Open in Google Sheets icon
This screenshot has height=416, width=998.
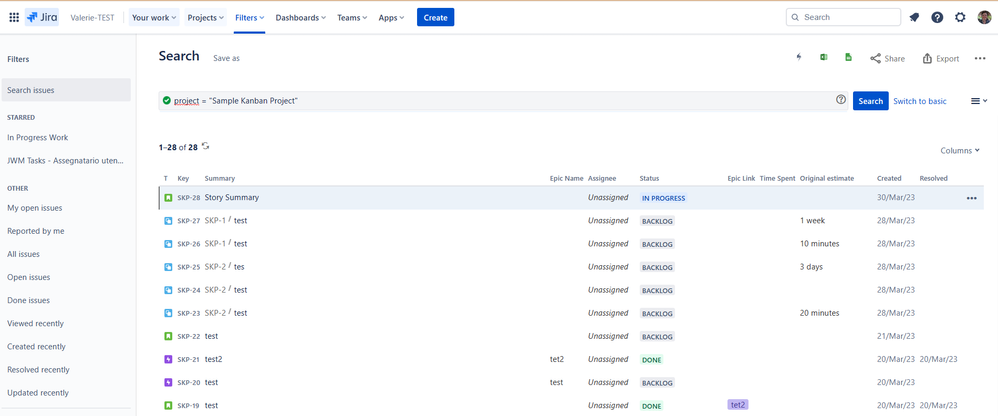[x=848, y=57]
